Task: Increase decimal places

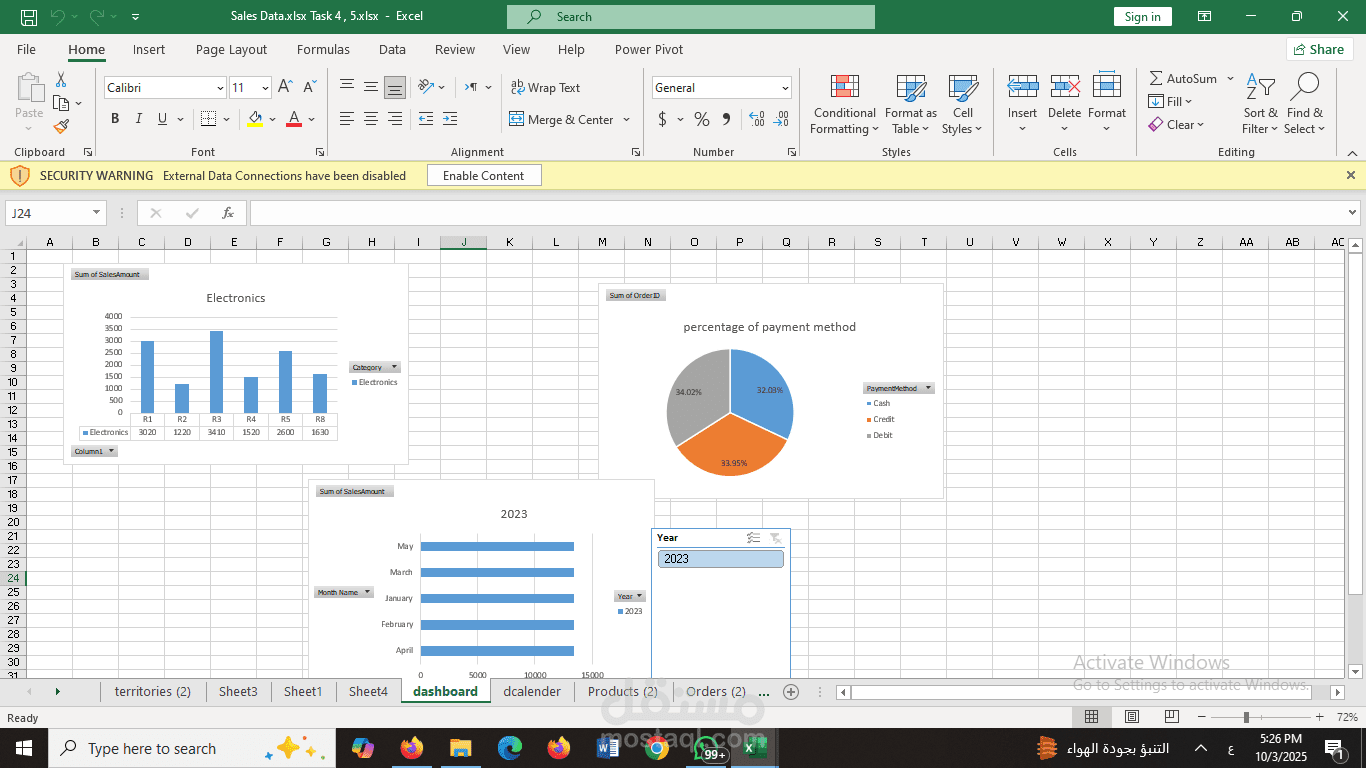Action: tap(756, 119)
